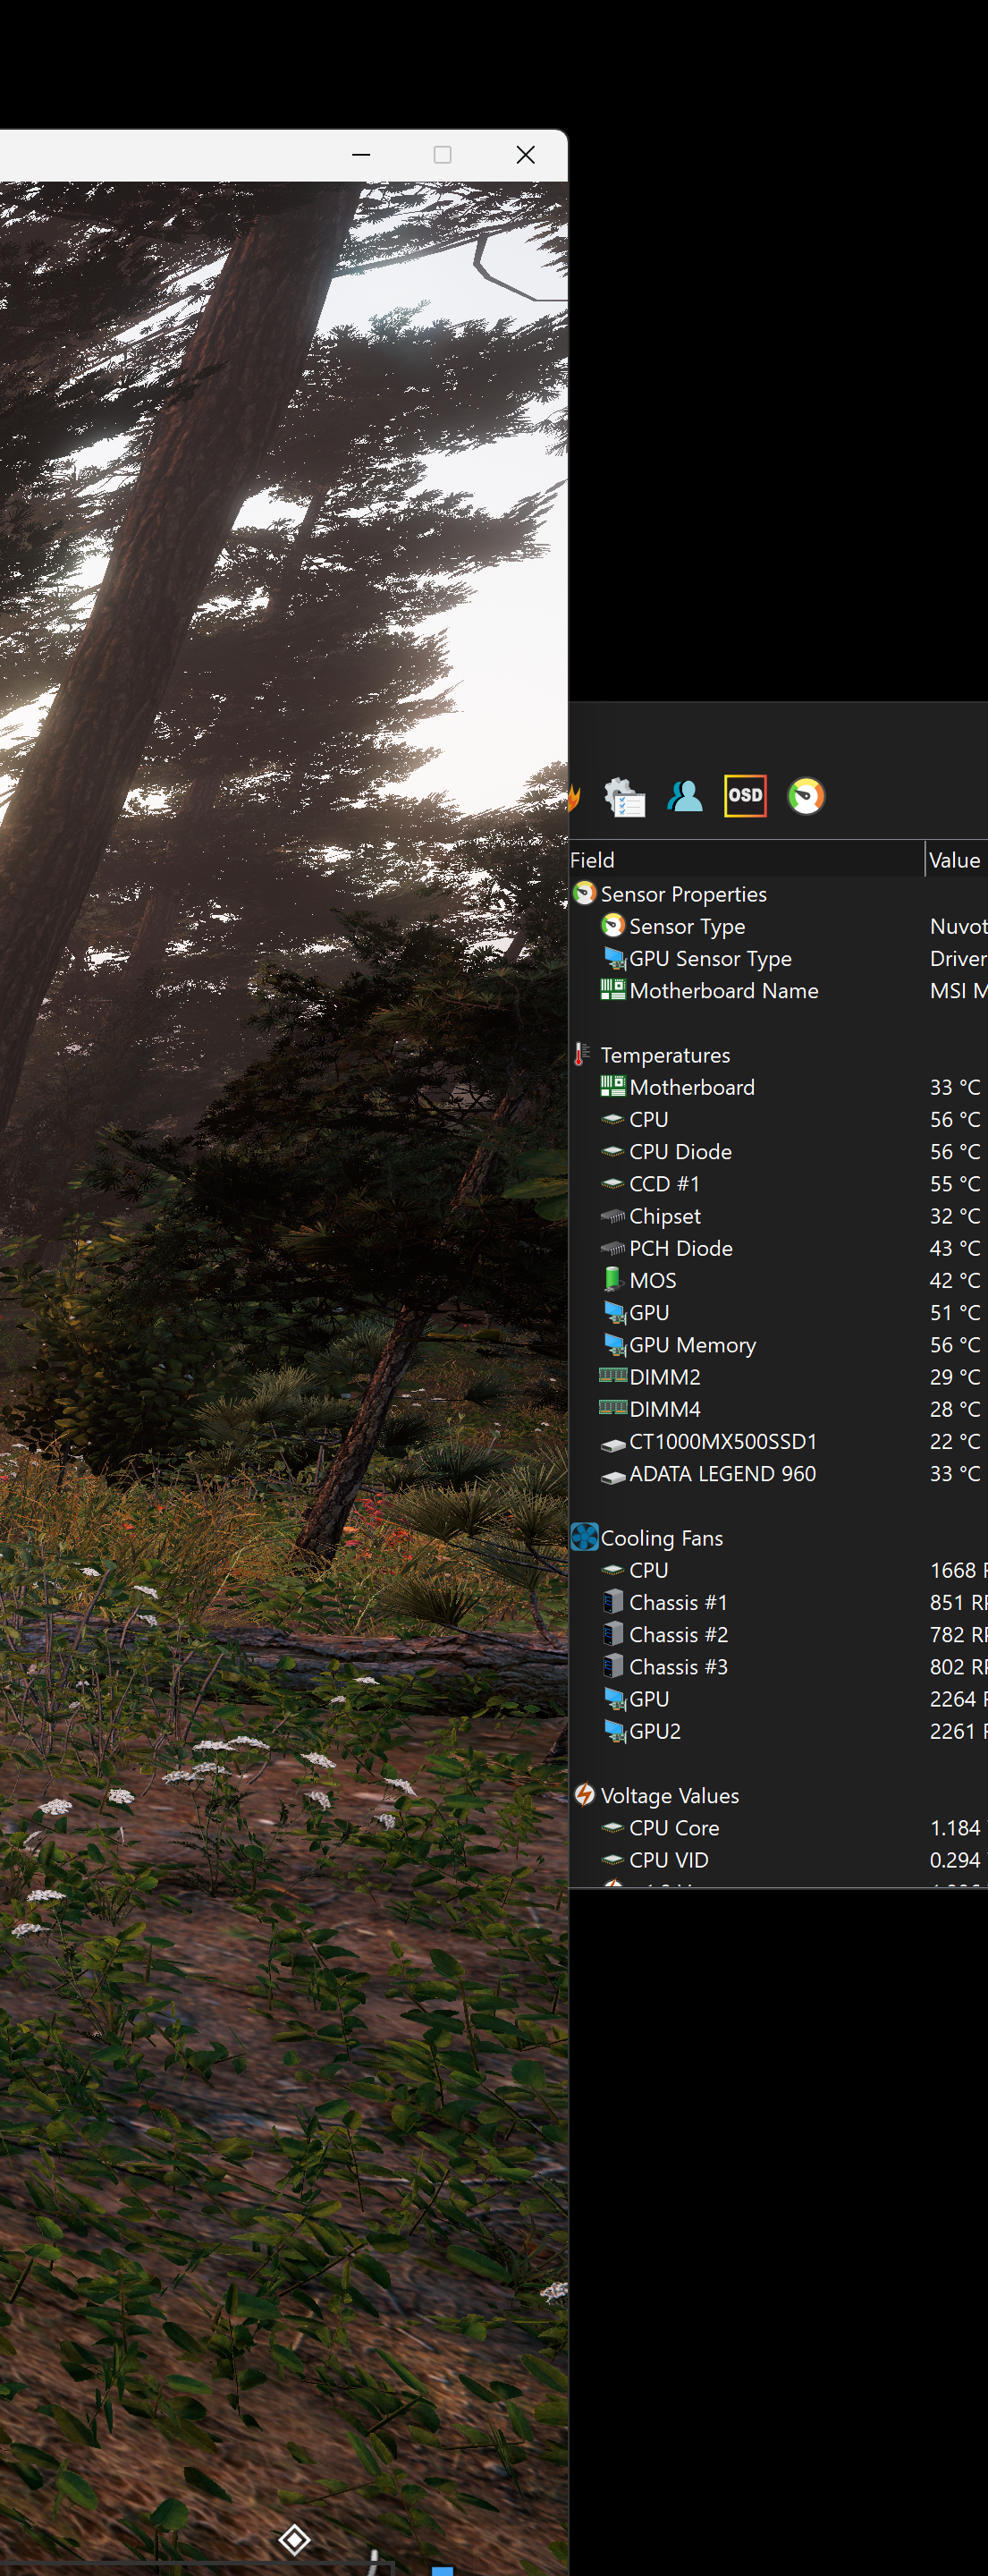Click the blue user accounts toolbar icon
This screenshot has height=2576, width=988.
point(685,797)
